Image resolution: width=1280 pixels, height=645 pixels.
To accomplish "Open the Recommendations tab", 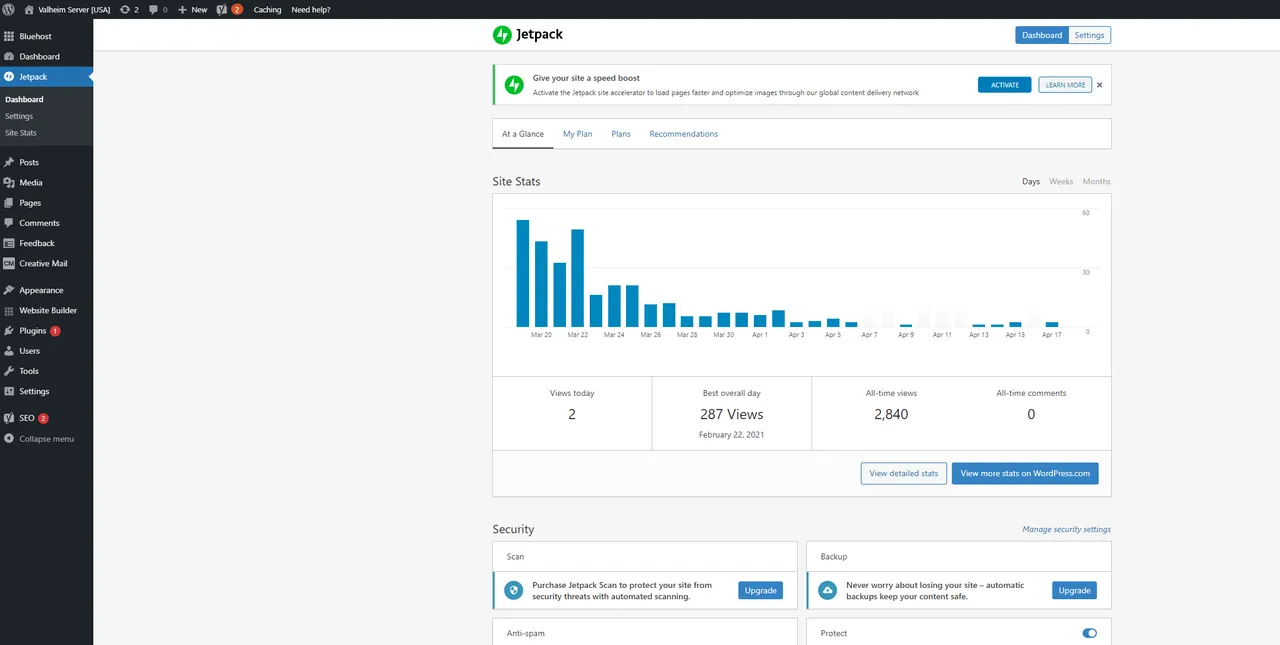I will click(684, 134).
